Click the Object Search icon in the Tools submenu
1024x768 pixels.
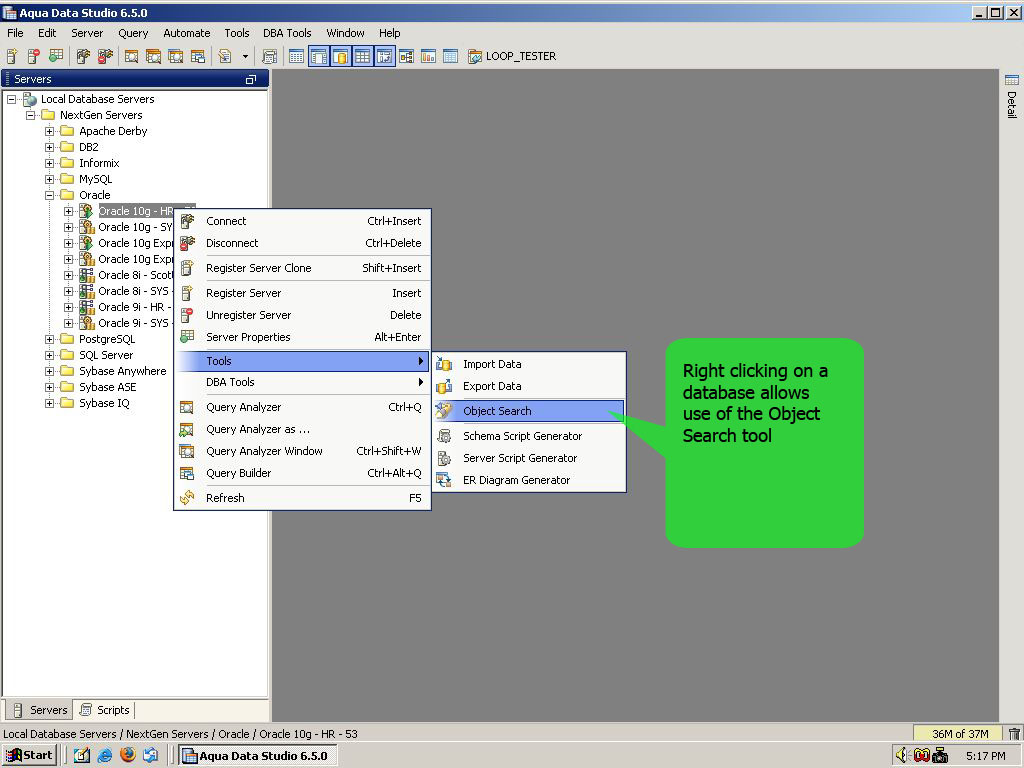[444, 411]
